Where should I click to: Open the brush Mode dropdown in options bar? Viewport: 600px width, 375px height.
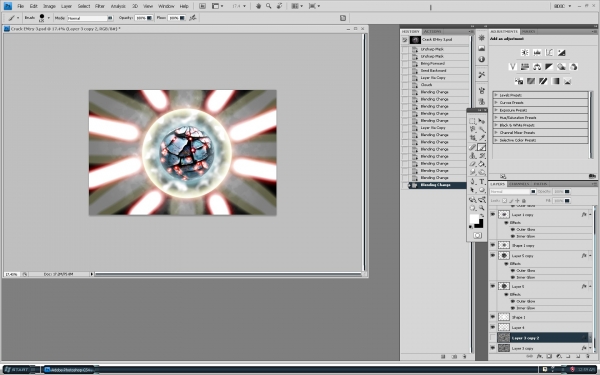[x=90, y=18]
